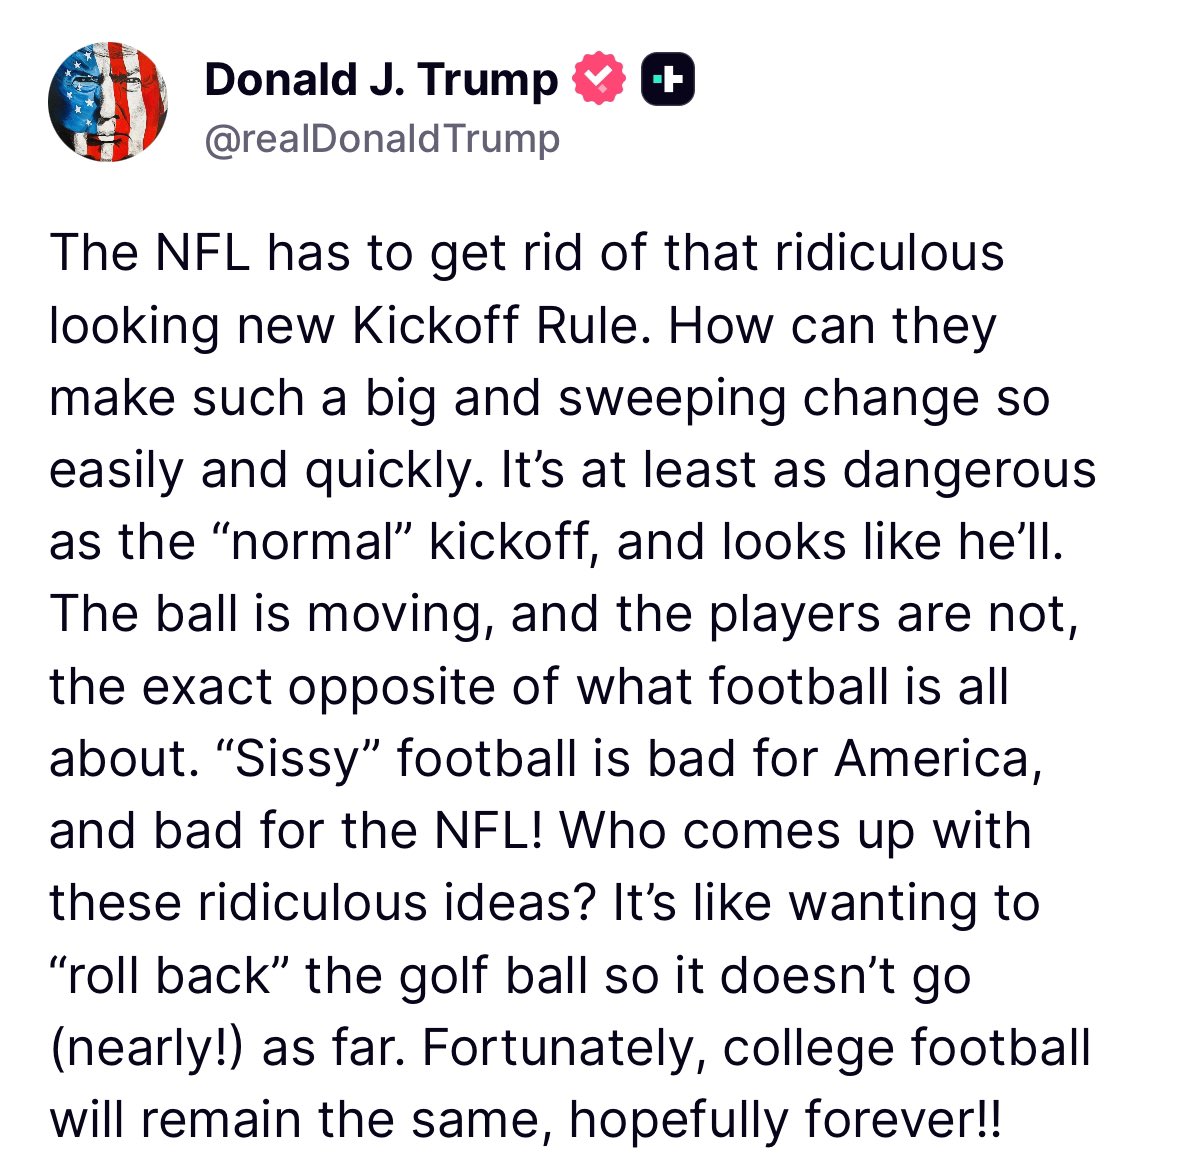The width and height of the screenshot is (1179, 1175).
Task: Click the quoted word "normal"
Action: pyautogui.click(x=314, y=541)
